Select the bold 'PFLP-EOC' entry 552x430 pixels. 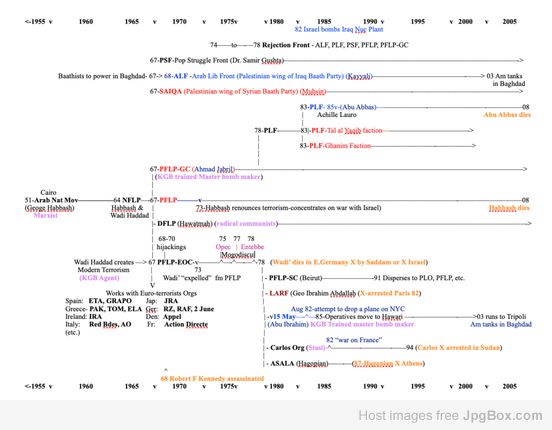pyautogui.click(x=175, y=262)
